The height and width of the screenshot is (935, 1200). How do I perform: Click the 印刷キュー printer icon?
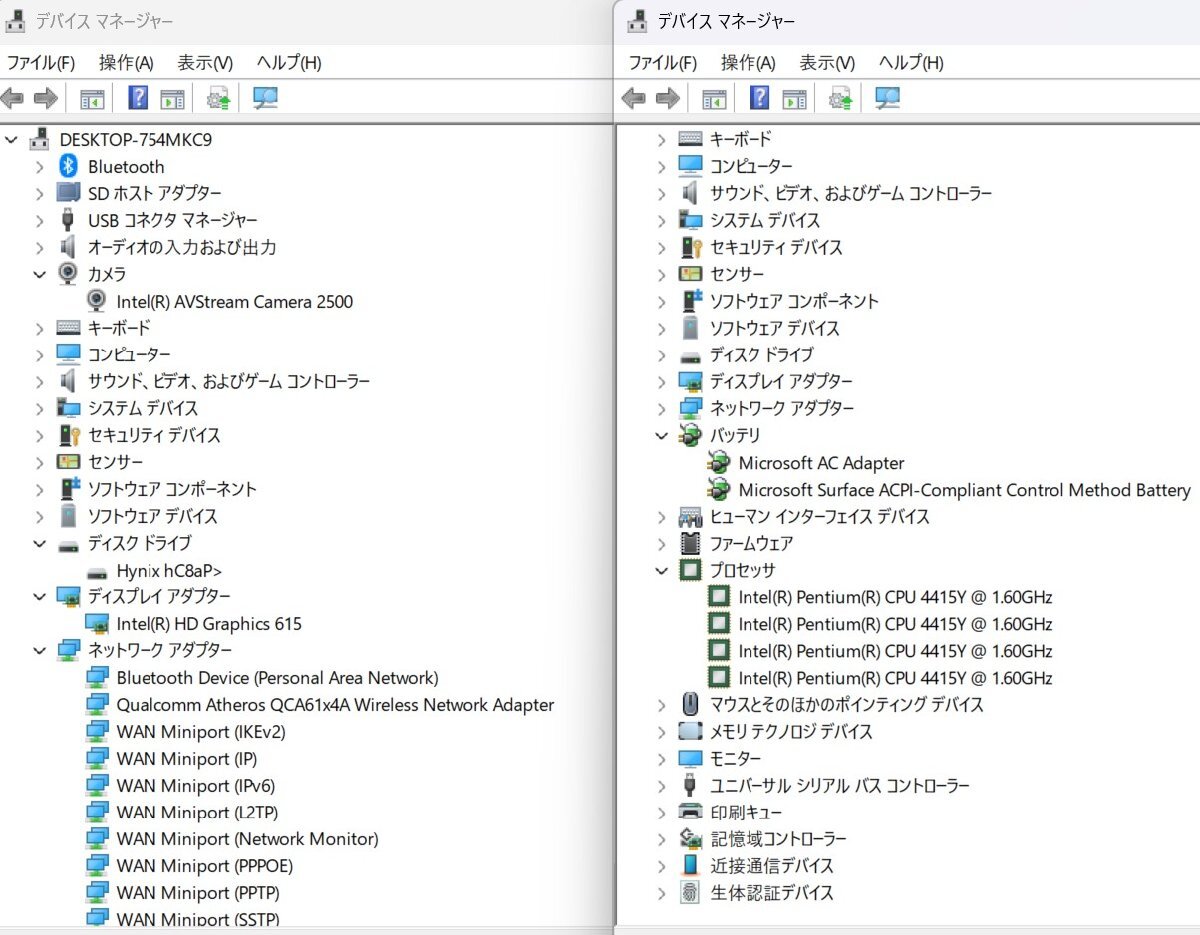tap(690, 812)
